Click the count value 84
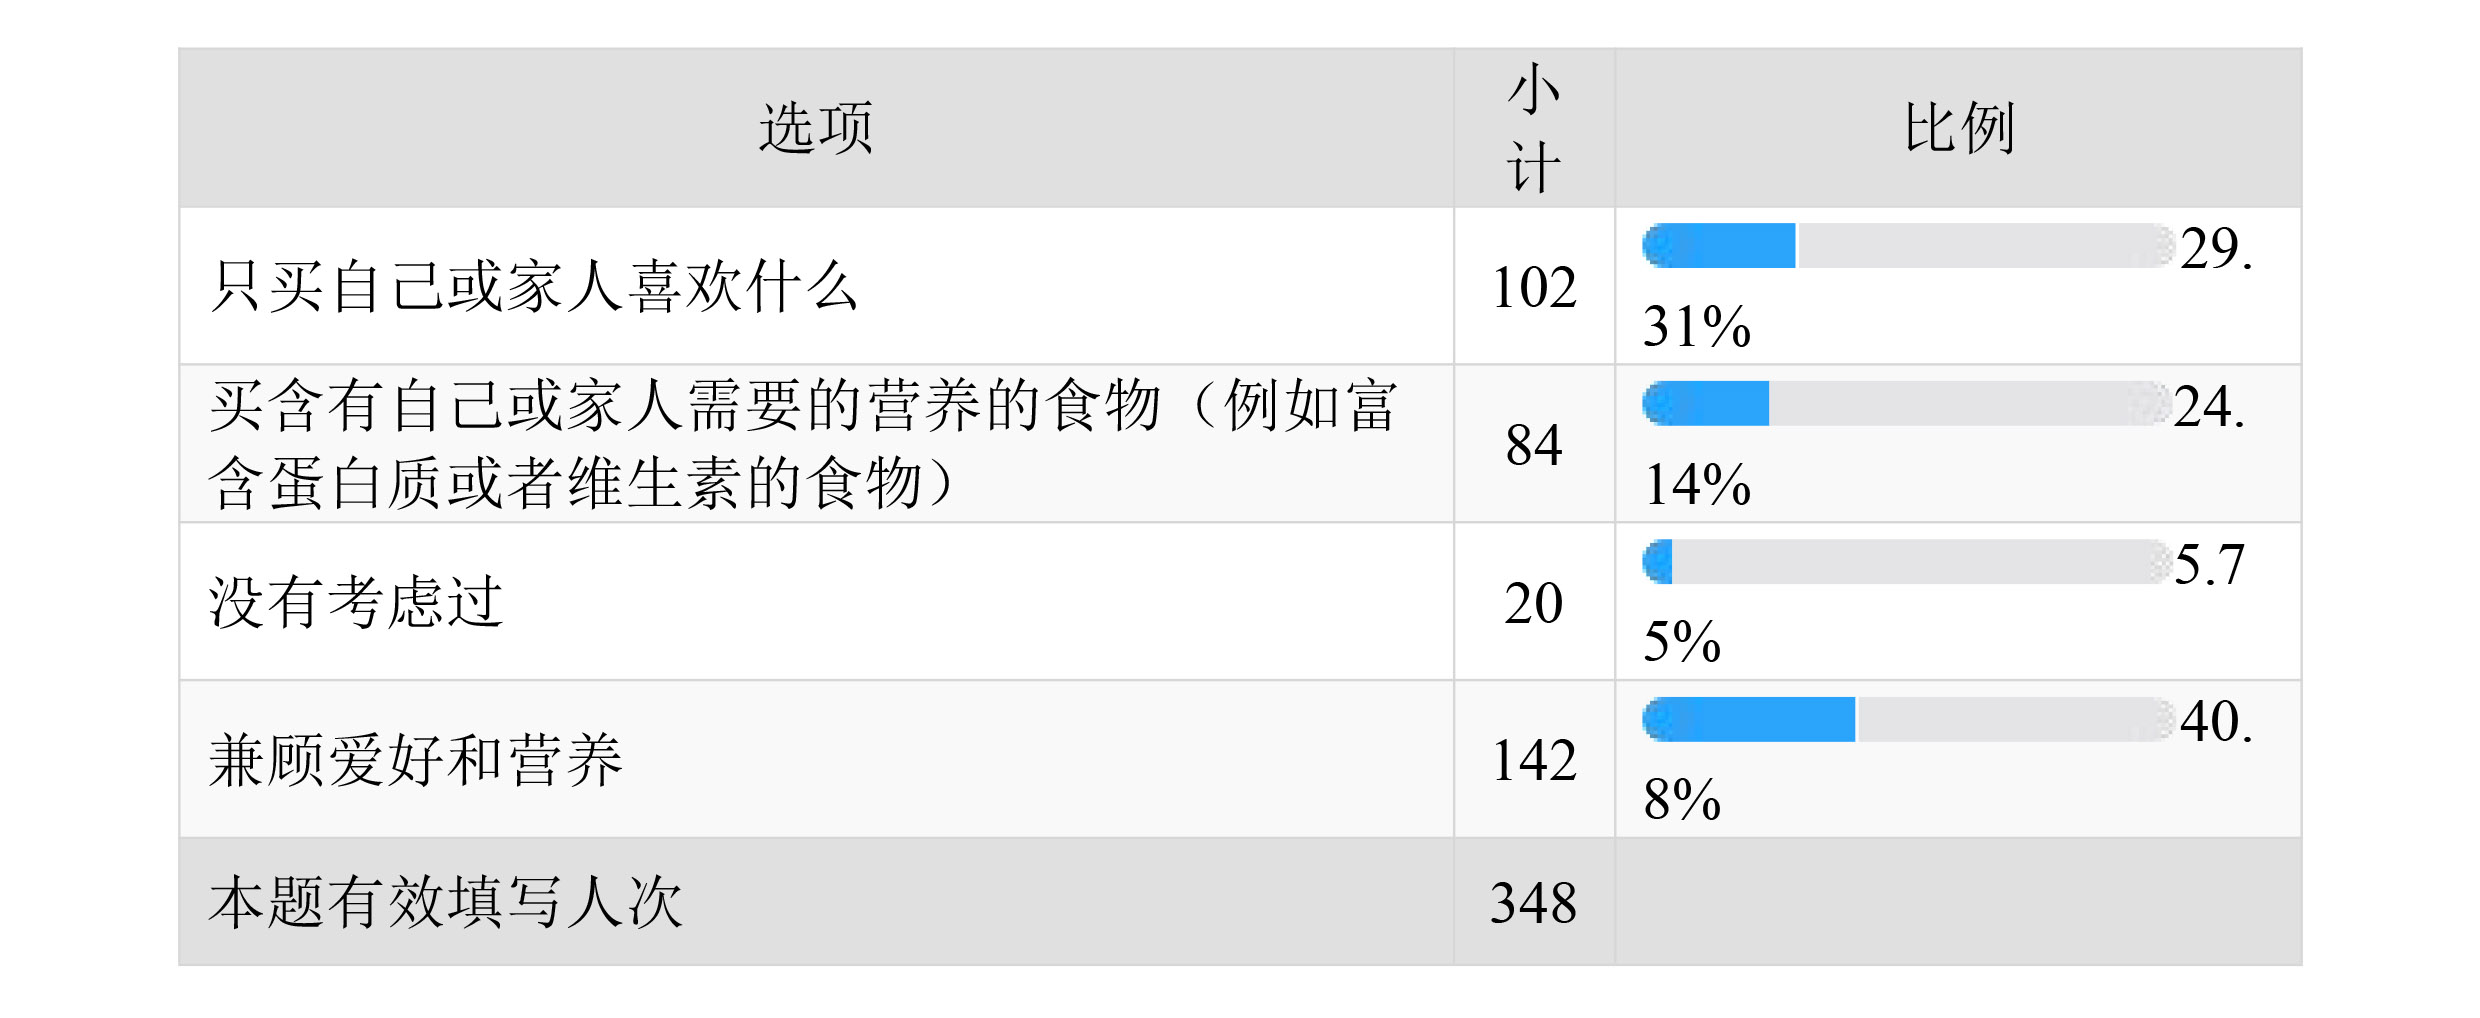Image resolution: width=2480 pixels, height=1018 pixels. point(1533,445)
